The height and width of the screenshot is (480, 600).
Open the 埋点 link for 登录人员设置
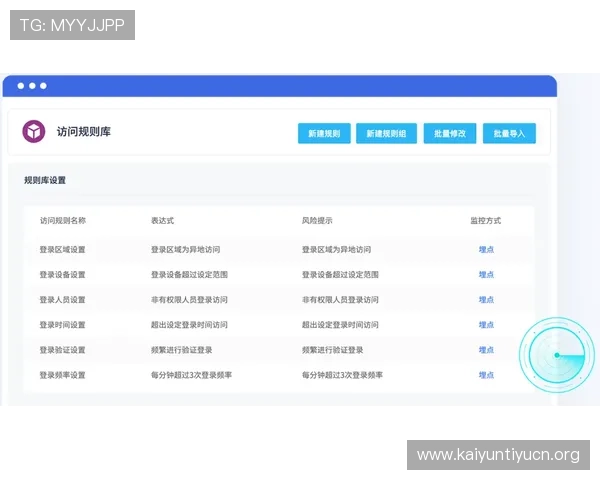tap(486, 300)
